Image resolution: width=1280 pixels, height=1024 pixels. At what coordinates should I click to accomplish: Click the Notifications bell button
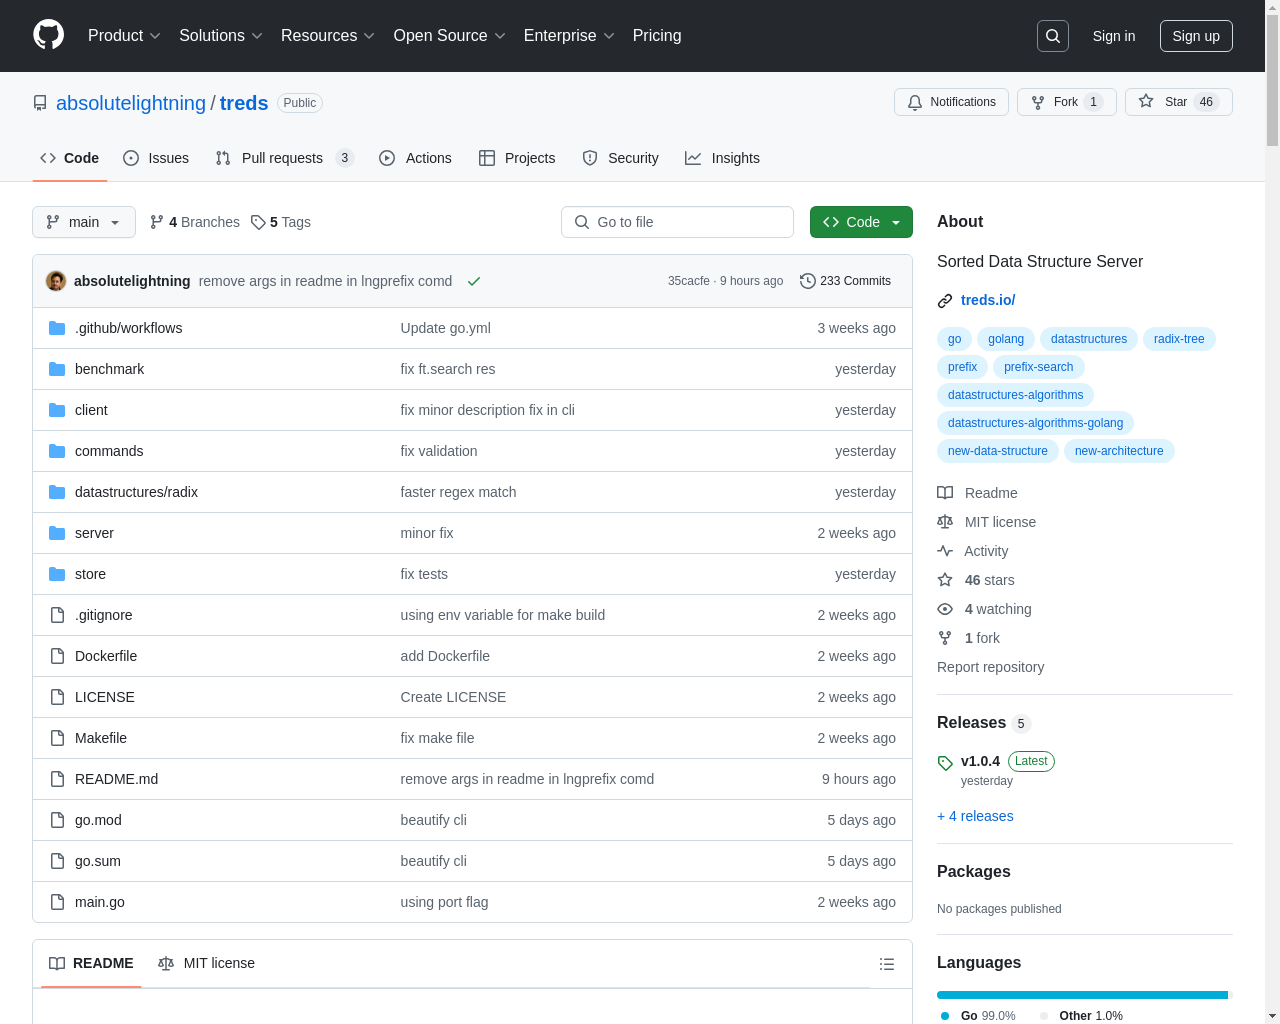pos(951,102)
